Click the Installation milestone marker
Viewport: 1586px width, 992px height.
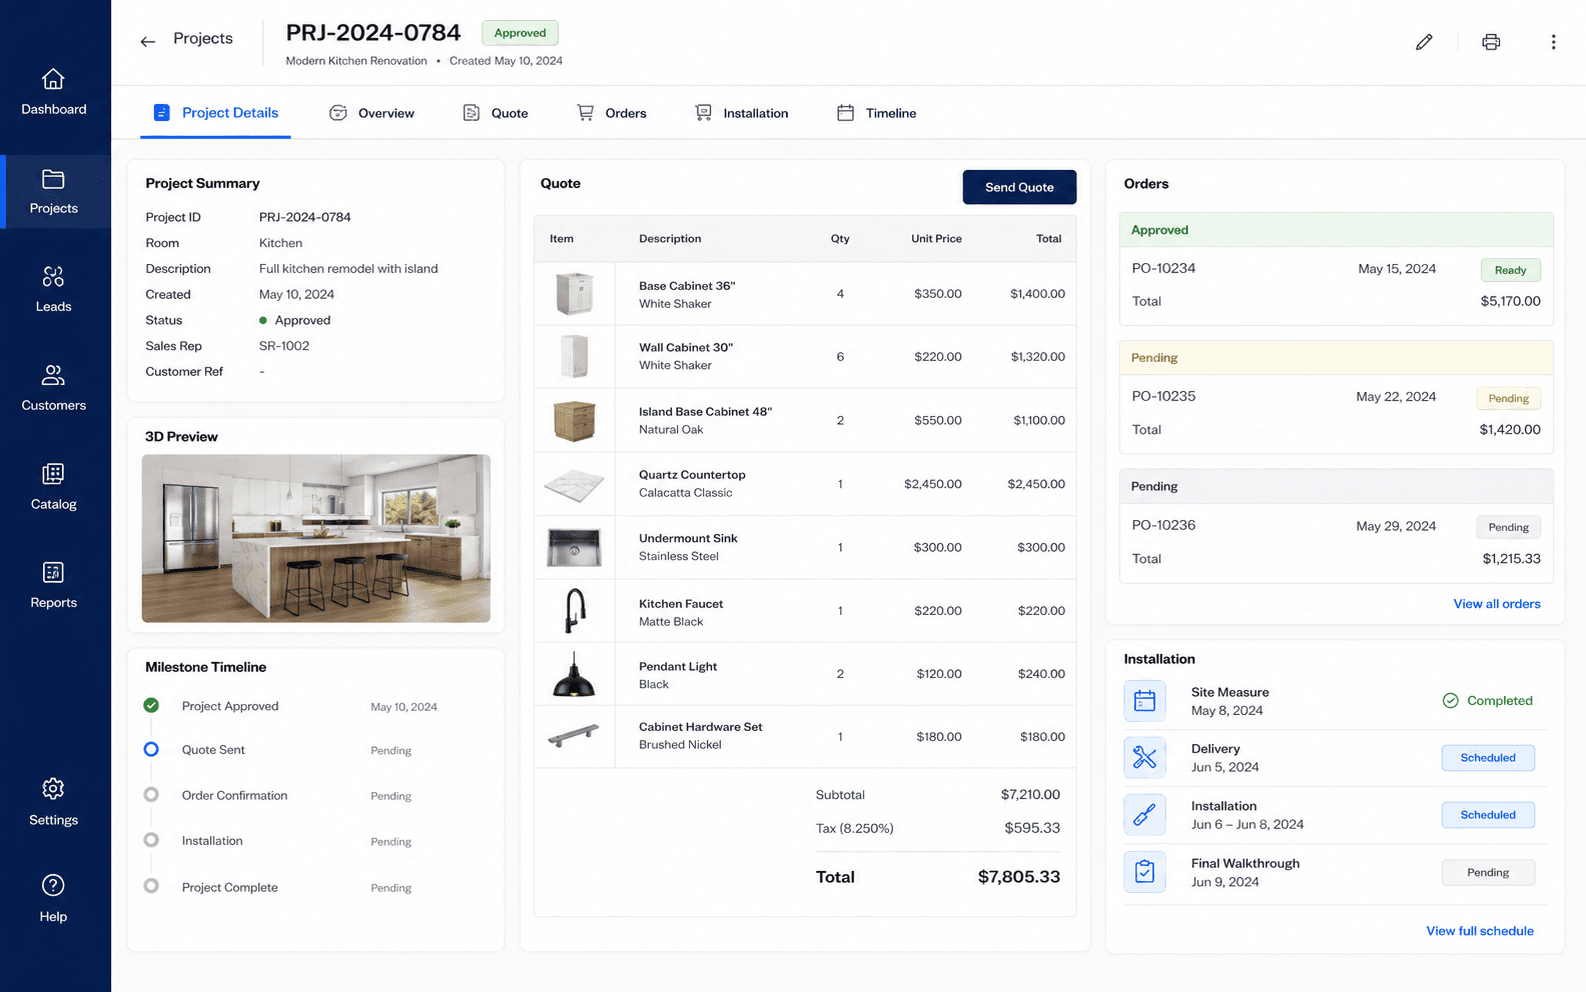coord(151,841)
